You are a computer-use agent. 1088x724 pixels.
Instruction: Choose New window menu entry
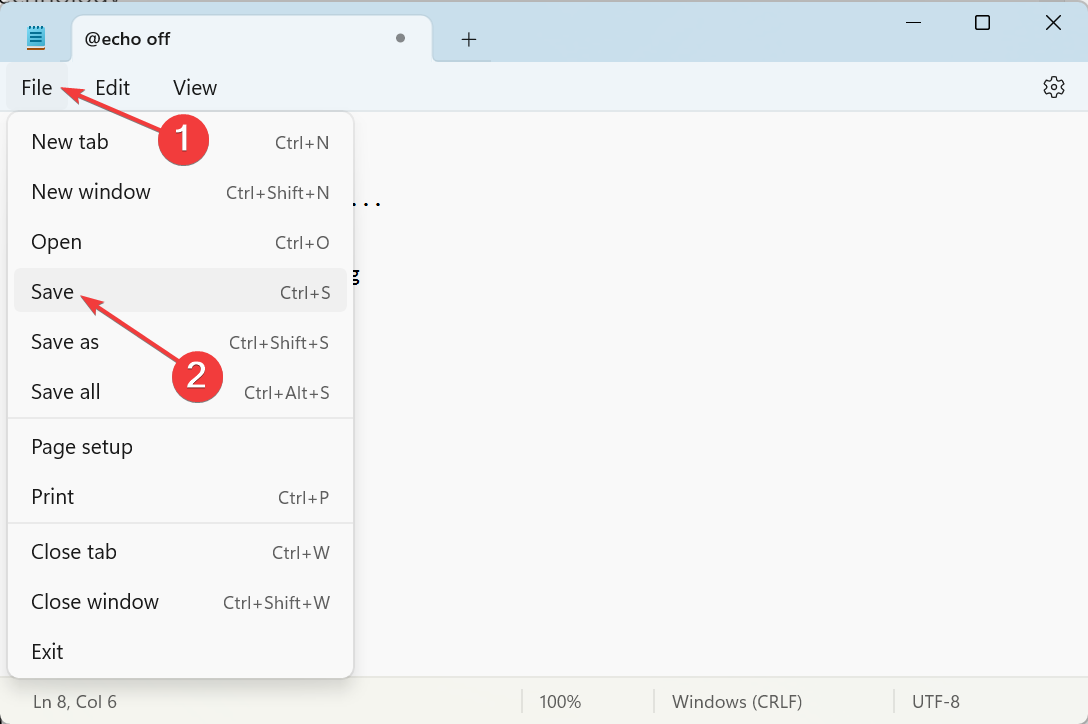click(91, 192)
